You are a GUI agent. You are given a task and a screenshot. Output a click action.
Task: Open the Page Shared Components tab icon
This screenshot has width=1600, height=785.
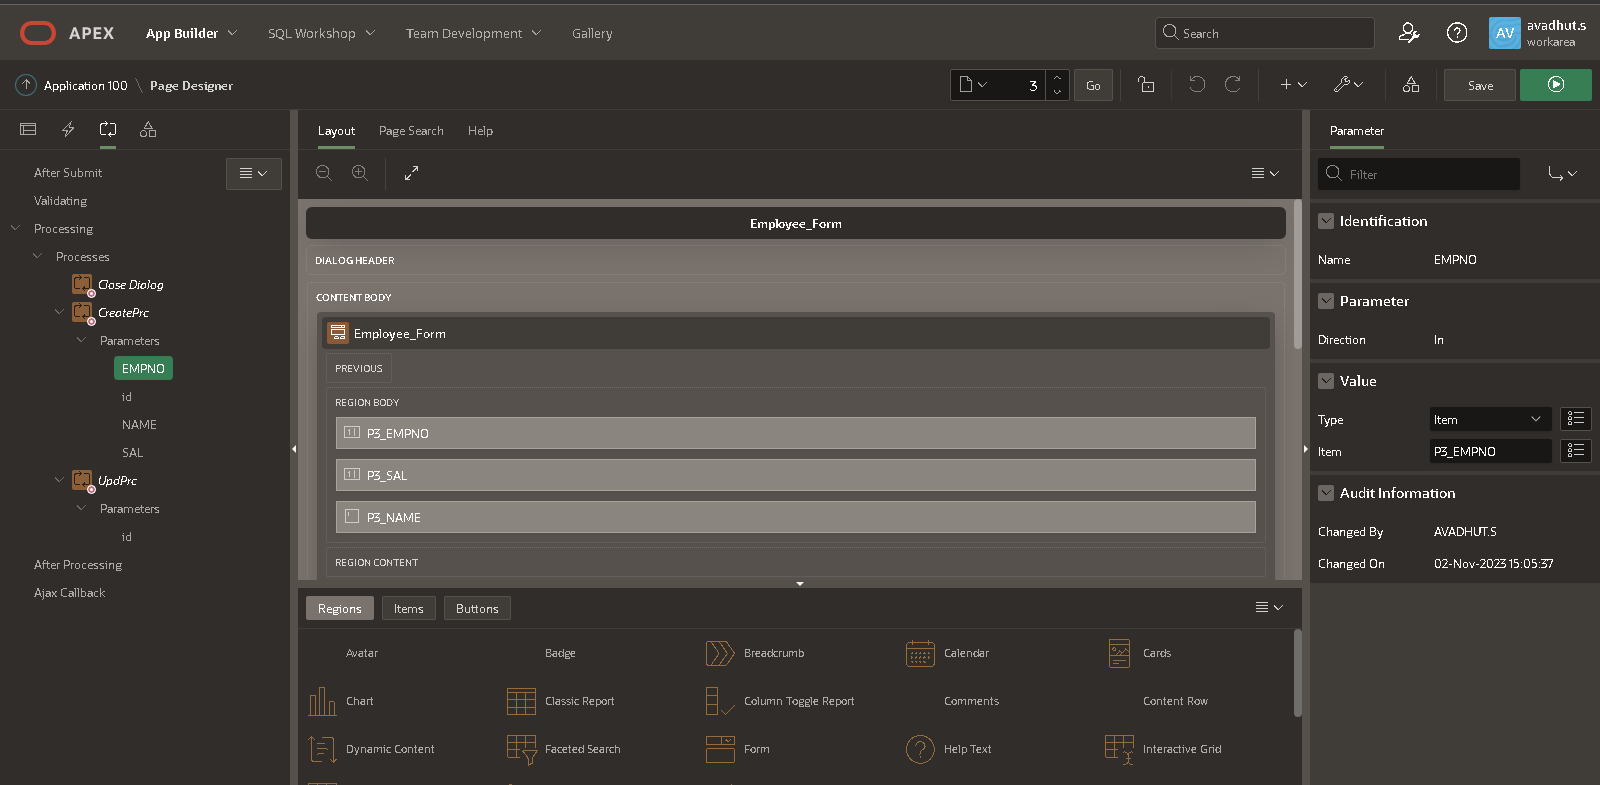tap(148, 129)
